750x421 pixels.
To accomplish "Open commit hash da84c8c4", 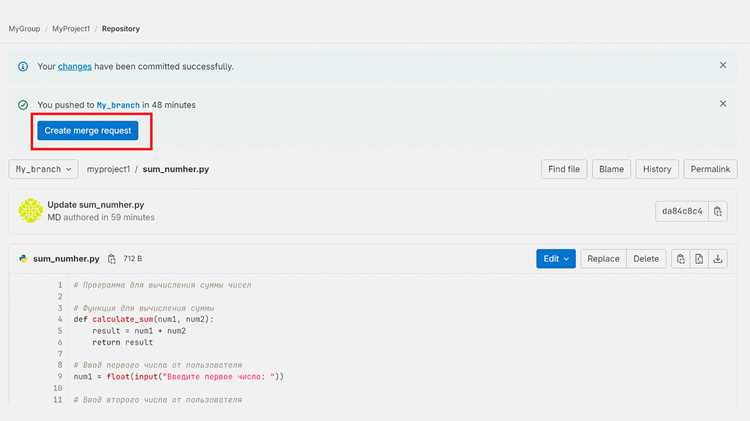I will [682, 211].
